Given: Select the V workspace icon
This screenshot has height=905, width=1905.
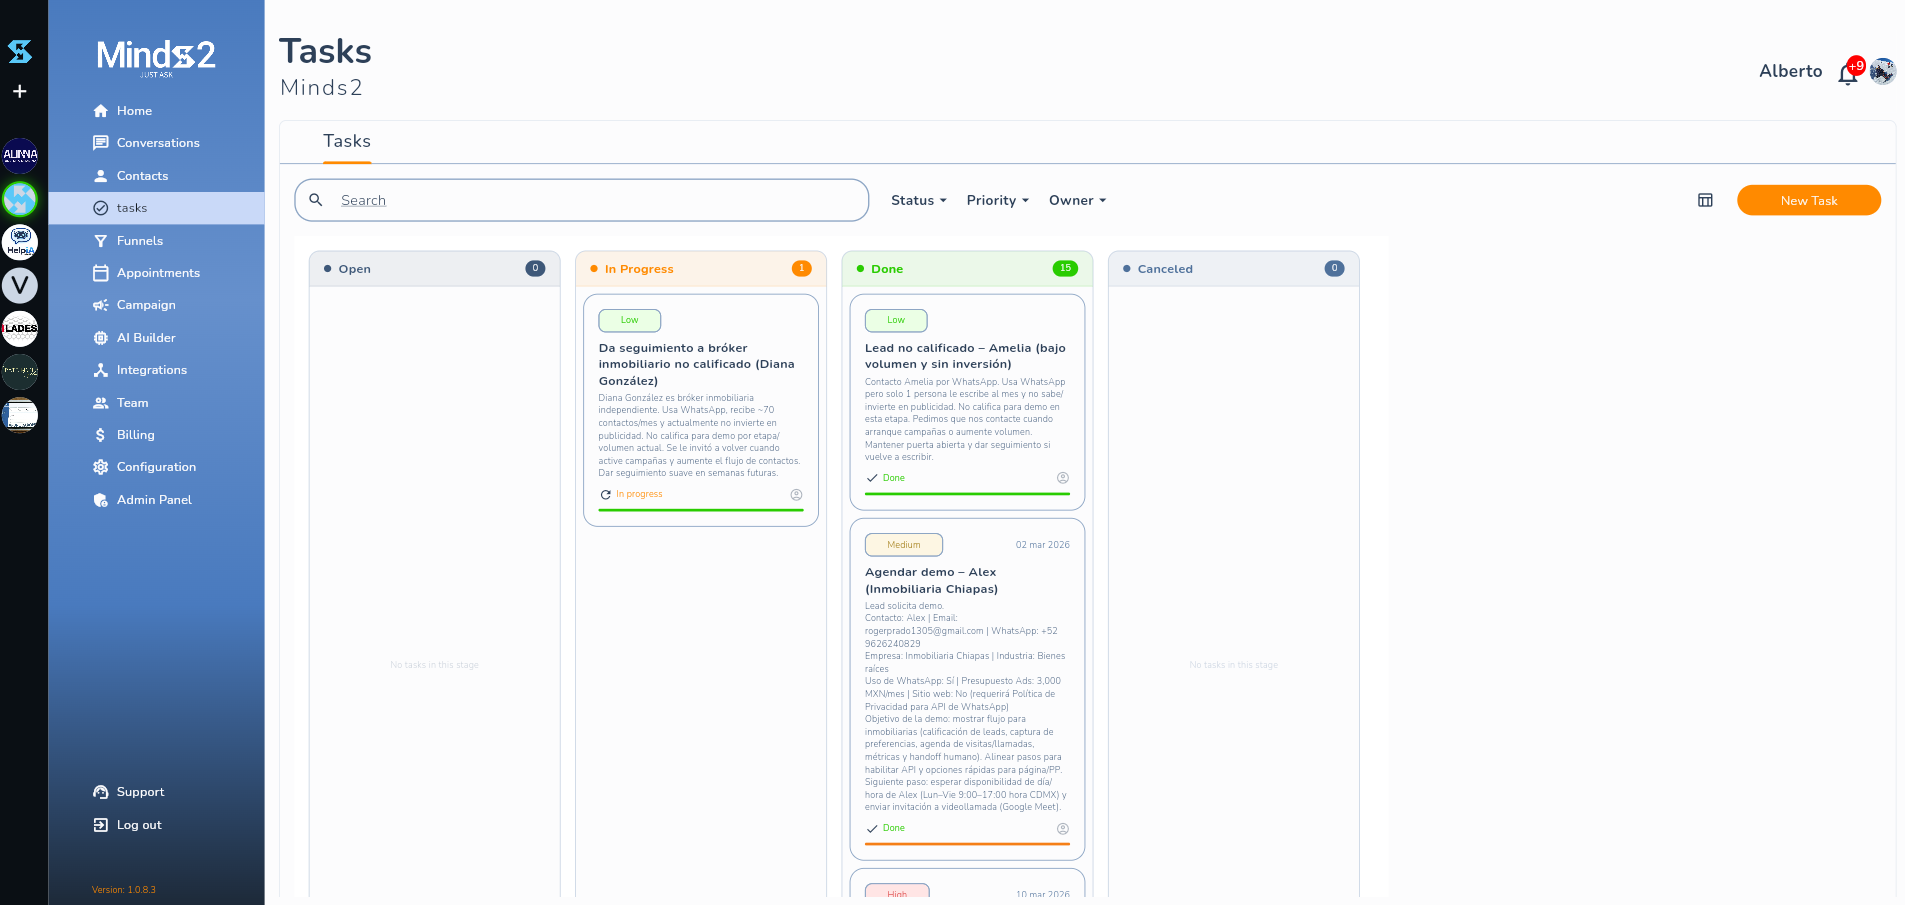Looking at the screenshot, I should [x=20, y=285].
